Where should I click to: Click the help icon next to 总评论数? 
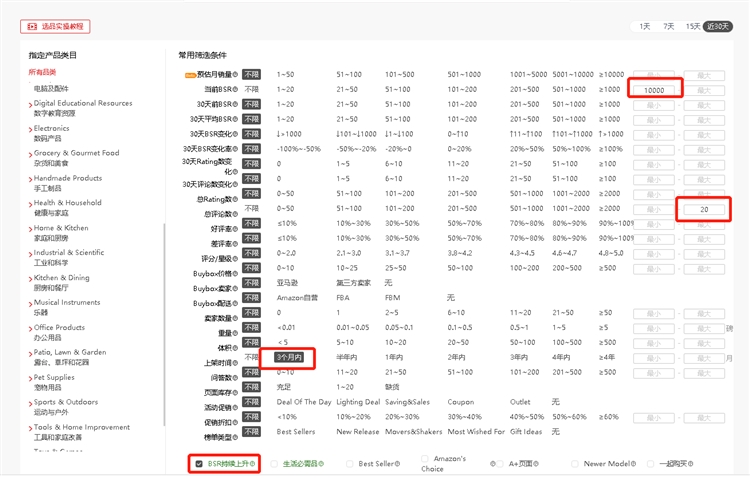[235, 214]
